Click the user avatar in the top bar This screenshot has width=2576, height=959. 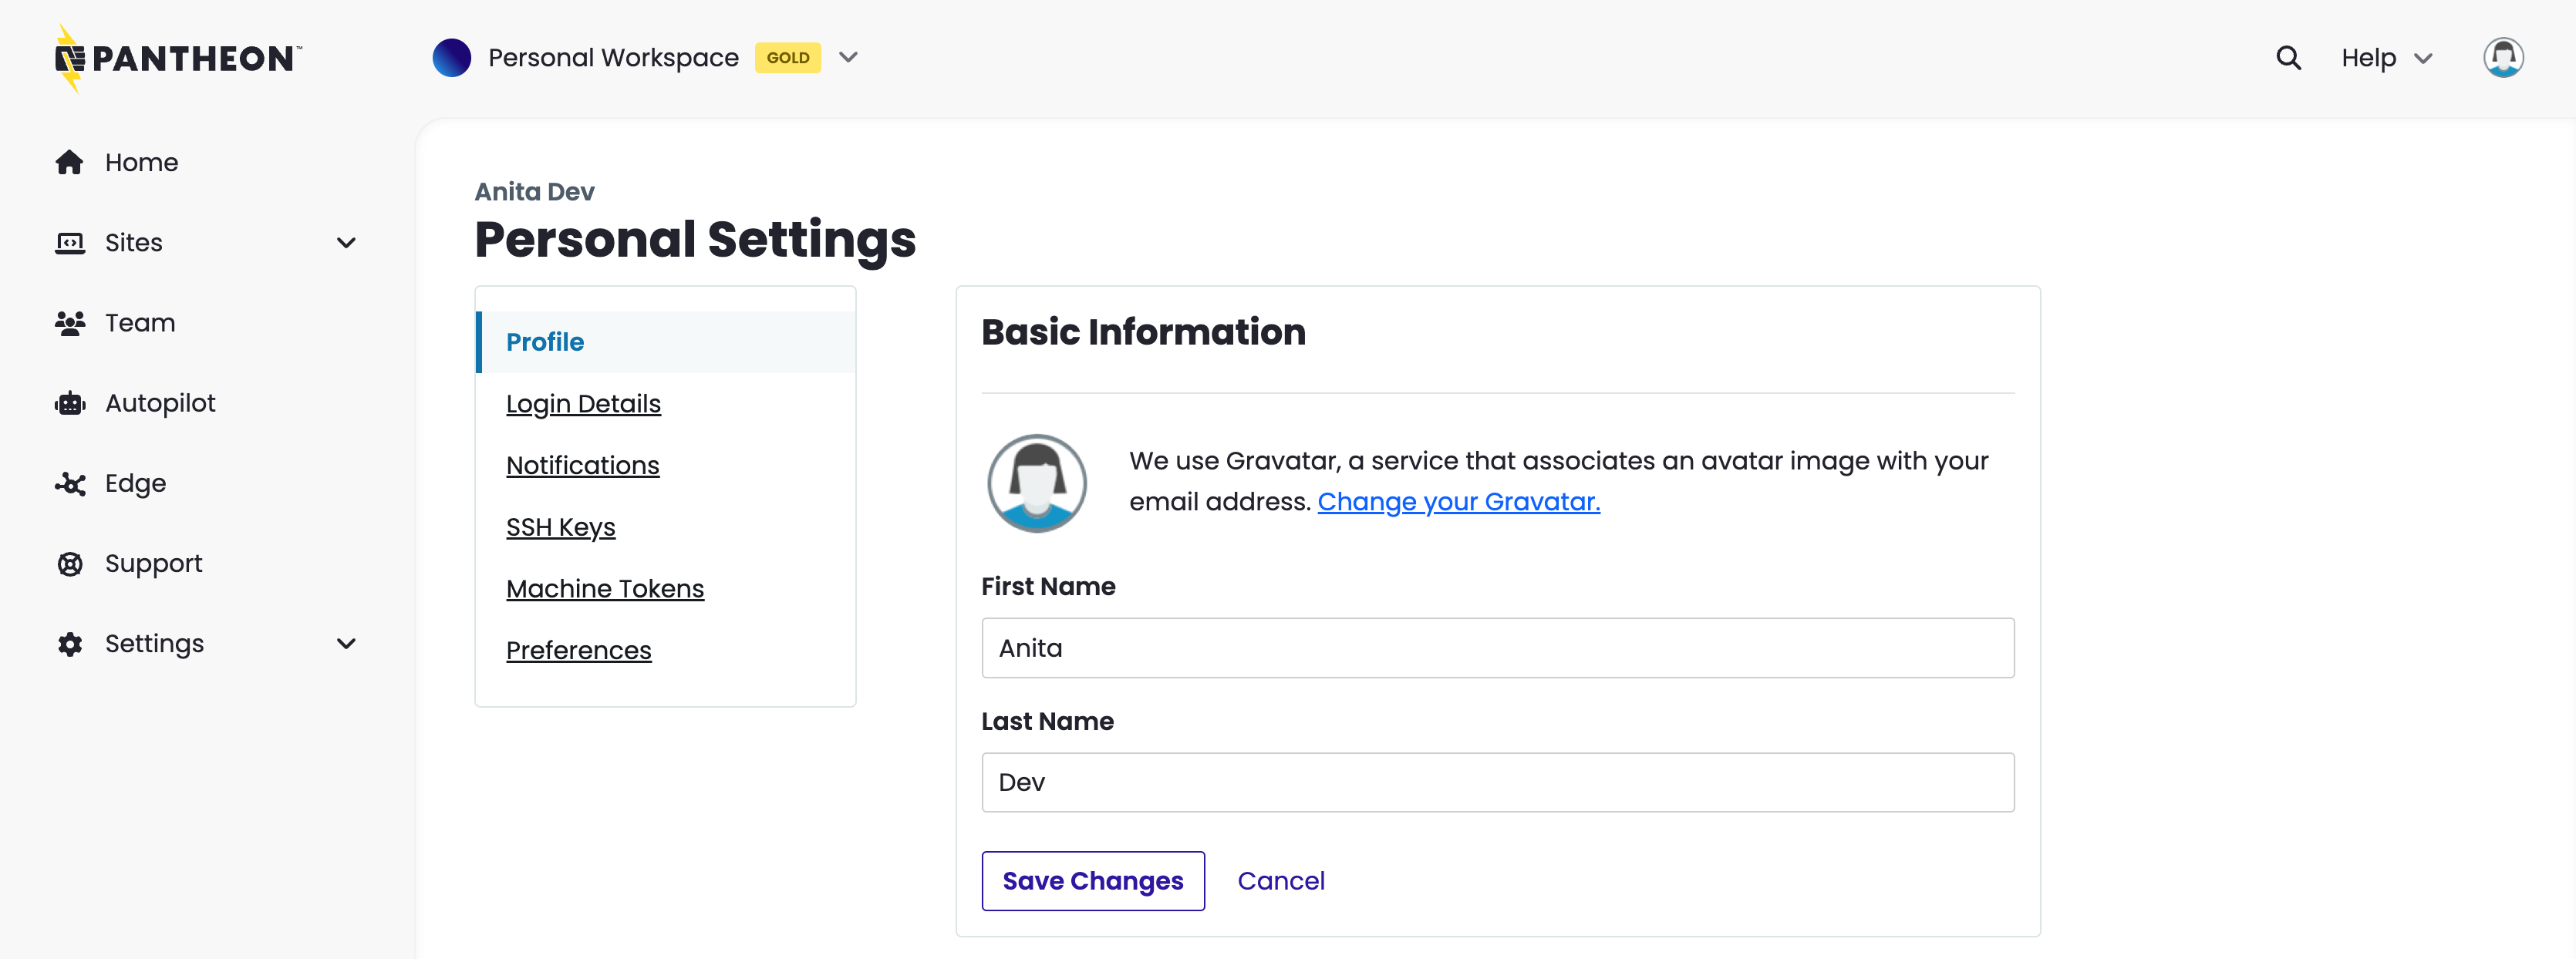[2503, 57]
